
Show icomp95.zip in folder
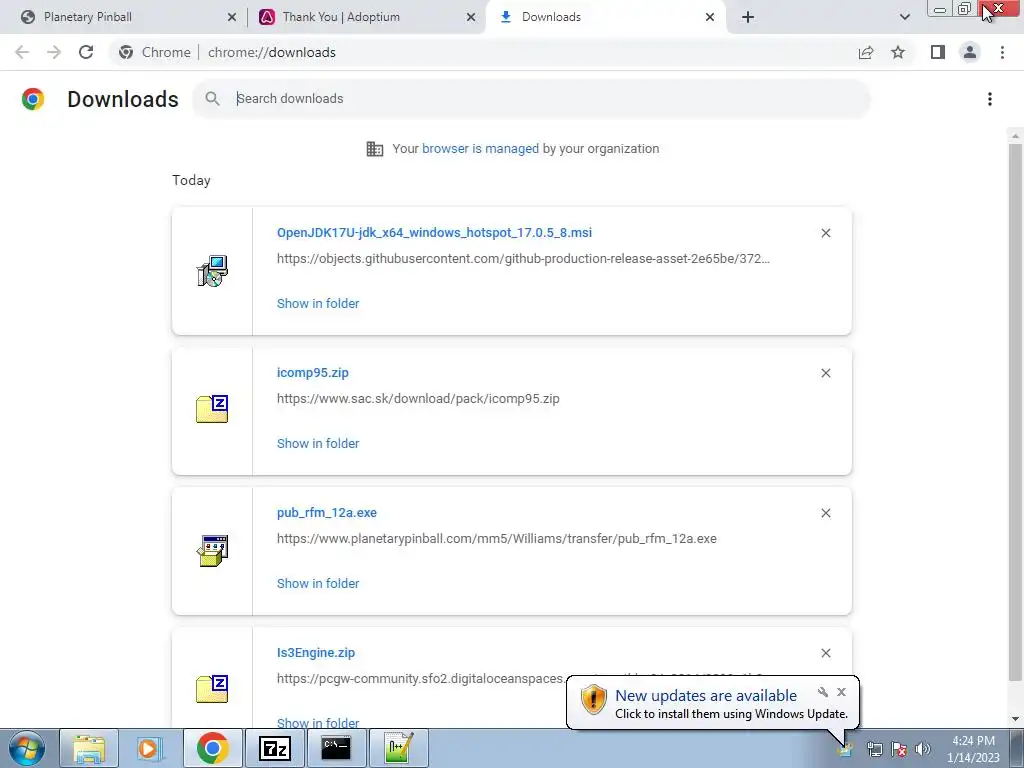[x=318, y=443]
